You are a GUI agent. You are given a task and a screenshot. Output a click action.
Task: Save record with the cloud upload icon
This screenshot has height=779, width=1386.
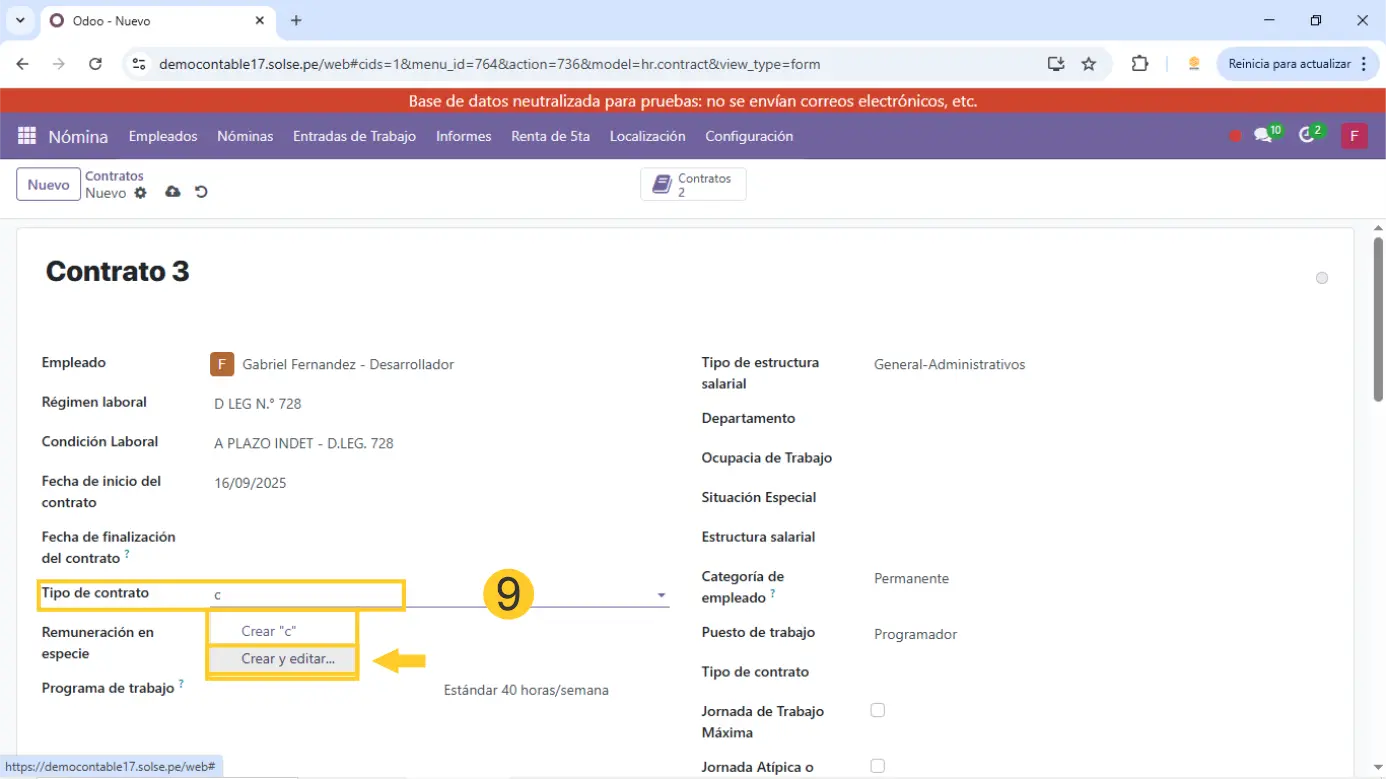point(173,192)
